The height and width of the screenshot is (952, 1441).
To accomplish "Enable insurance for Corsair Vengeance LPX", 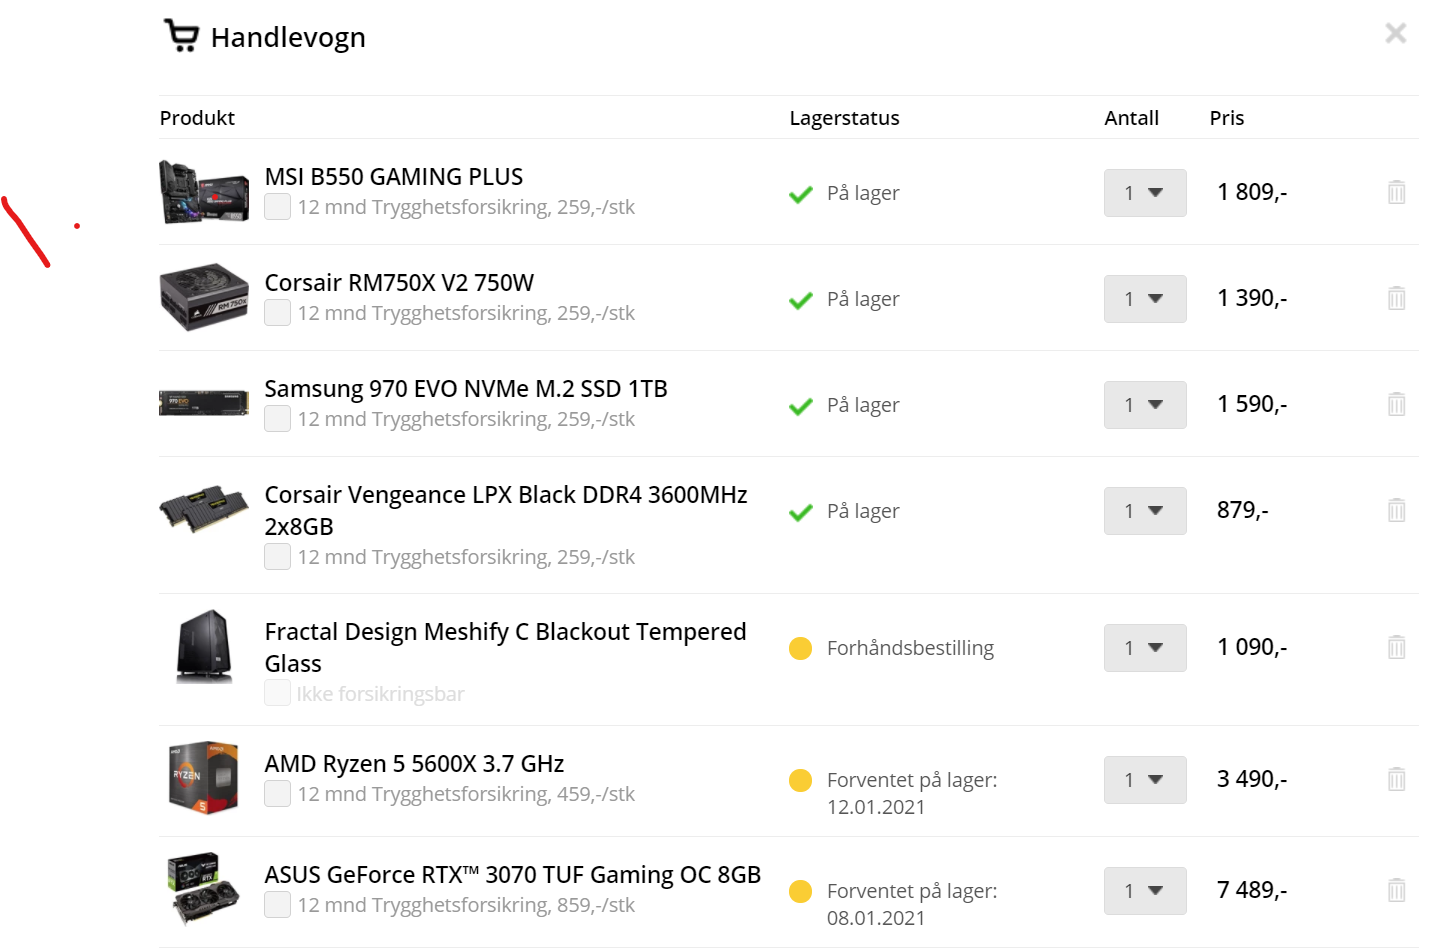I will (277, 557).
